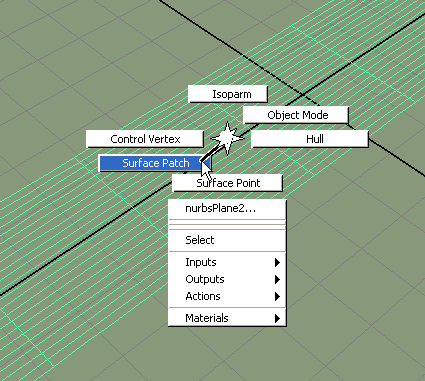
Task: Click Select in the context menu
Action: 227,240
